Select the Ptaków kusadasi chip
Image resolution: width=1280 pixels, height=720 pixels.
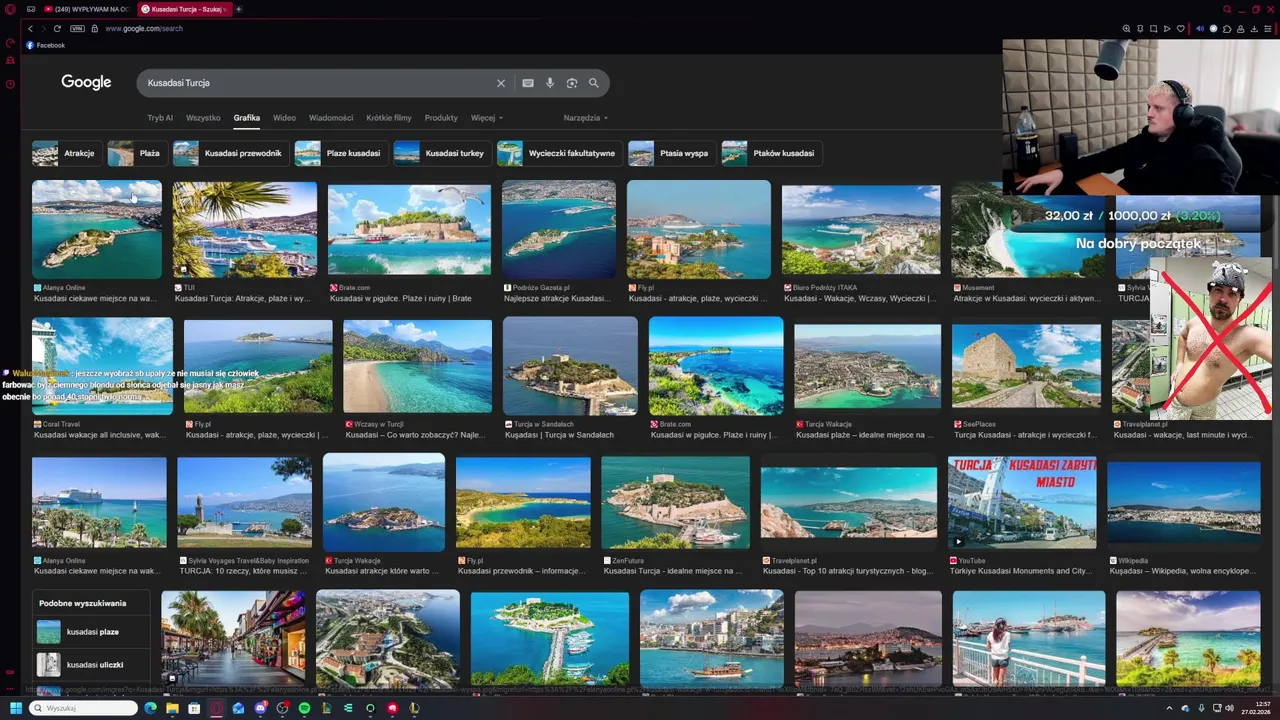(771, 153)
